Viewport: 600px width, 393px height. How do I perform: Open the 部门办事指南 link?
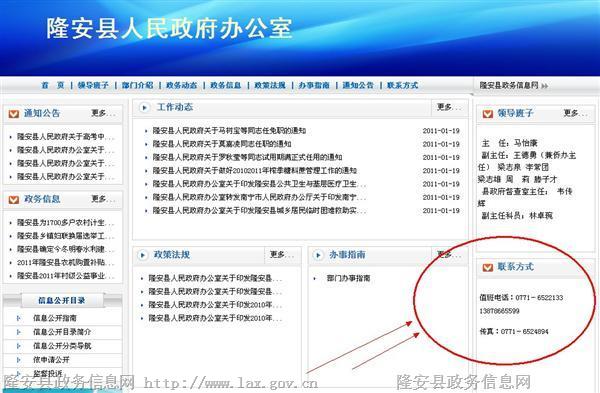click(348, 278)
